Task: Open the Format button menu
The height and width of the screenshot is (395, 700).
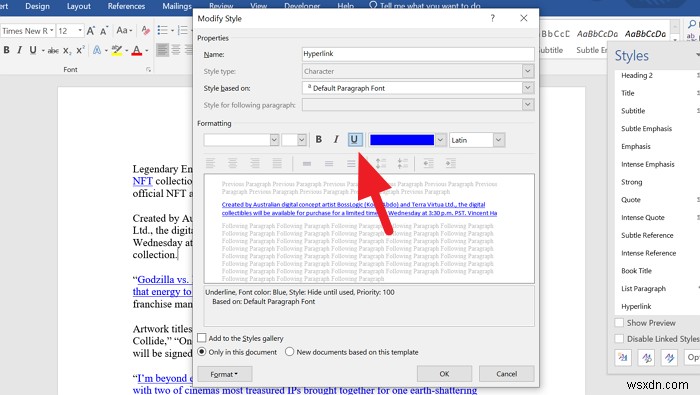Action: point(225,374)
